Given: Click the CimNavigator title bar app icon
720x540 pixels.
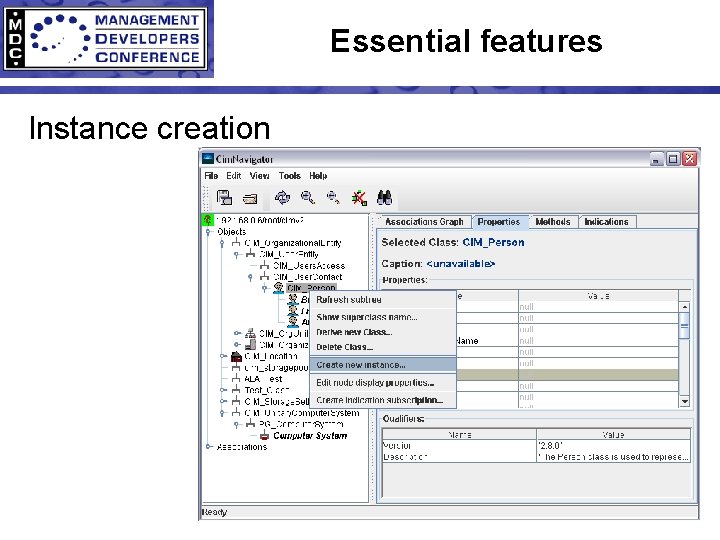Looking at the screenshot, I should pyautogui.click(x=208, y=159).
